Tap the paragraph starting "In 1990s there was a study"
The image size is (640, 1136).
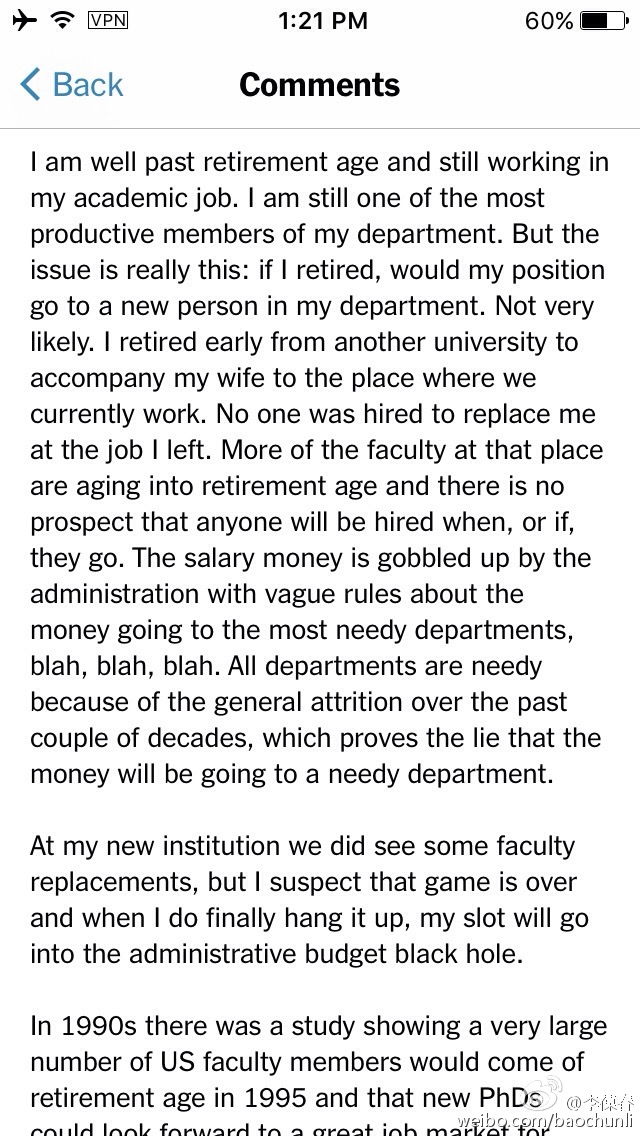tap(318, 1026)
